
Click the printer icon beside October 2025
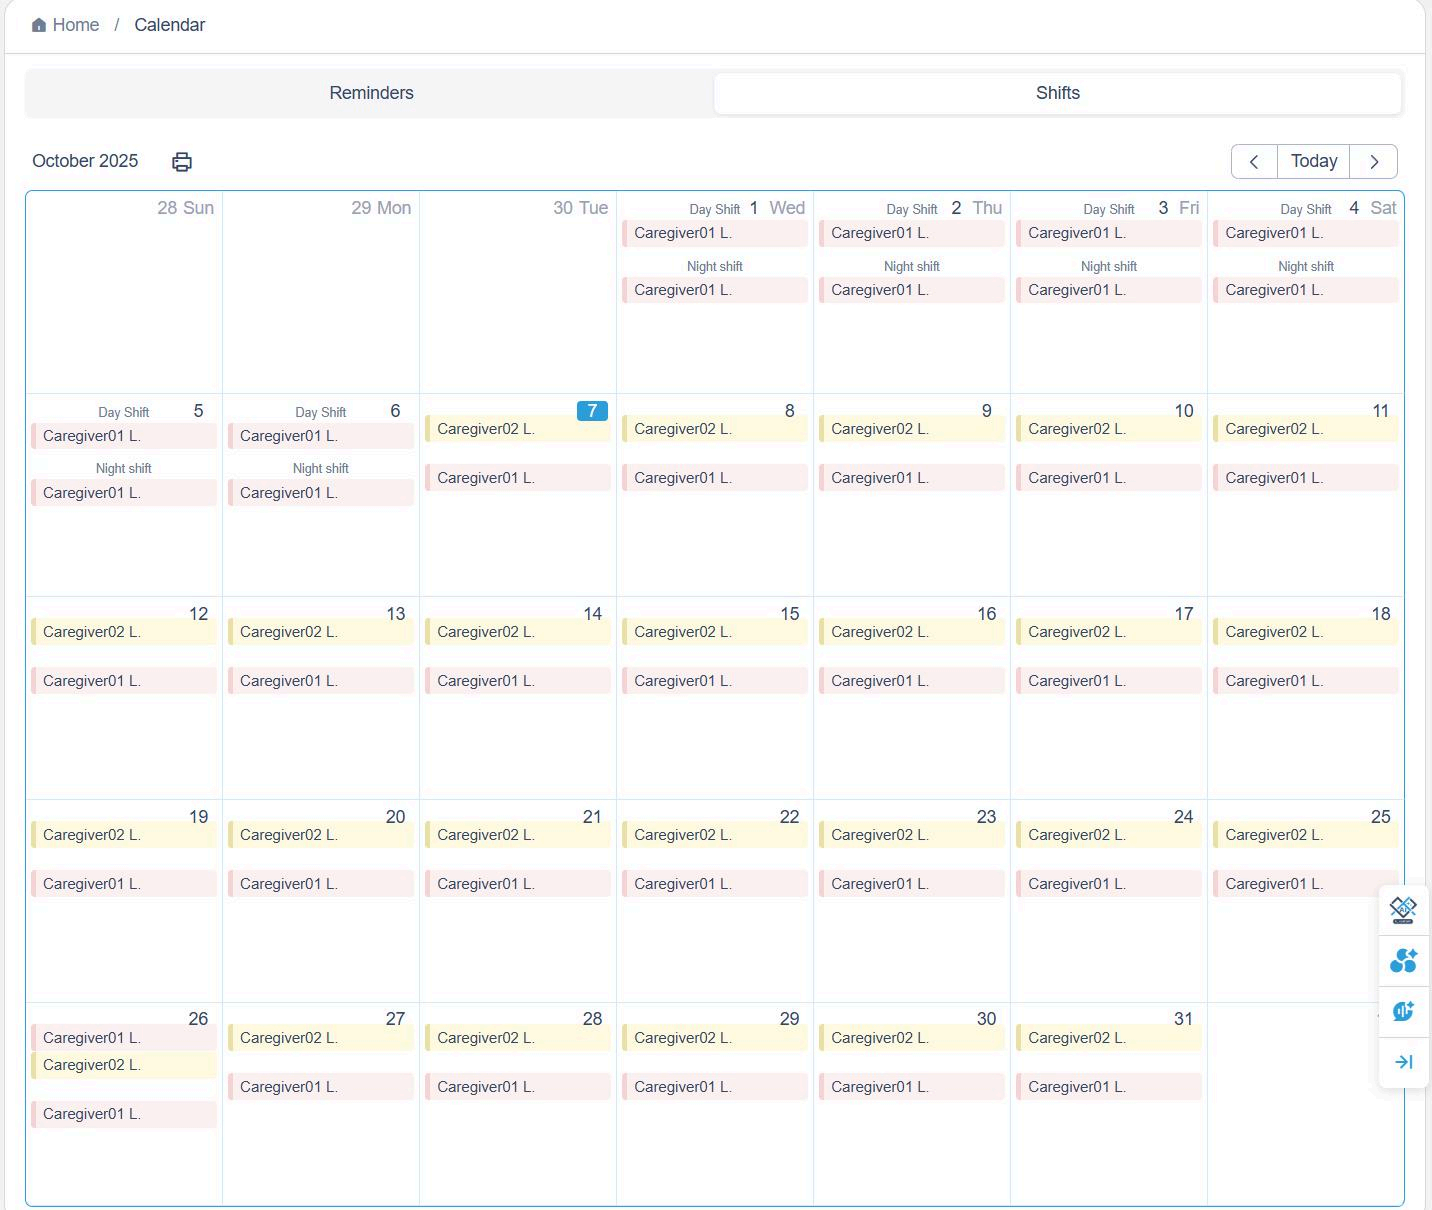pyautogui.click(x=182, y=162)
